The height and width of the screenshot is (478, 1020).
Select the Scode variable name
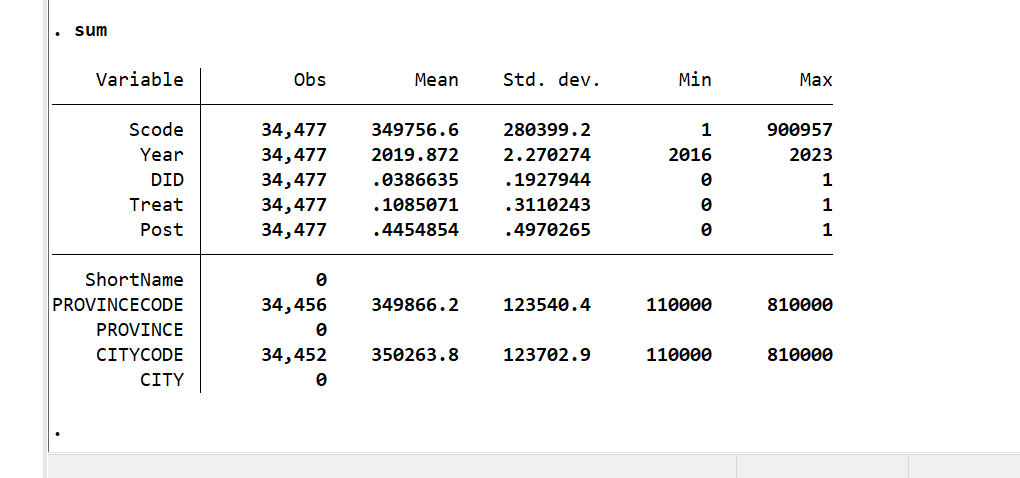pos(156,130)
